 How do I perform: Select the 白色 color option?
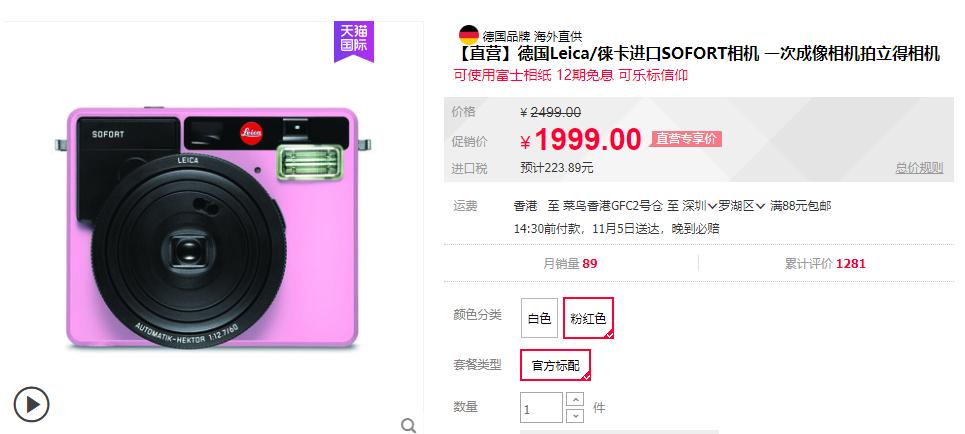click(x=539, y=318)
